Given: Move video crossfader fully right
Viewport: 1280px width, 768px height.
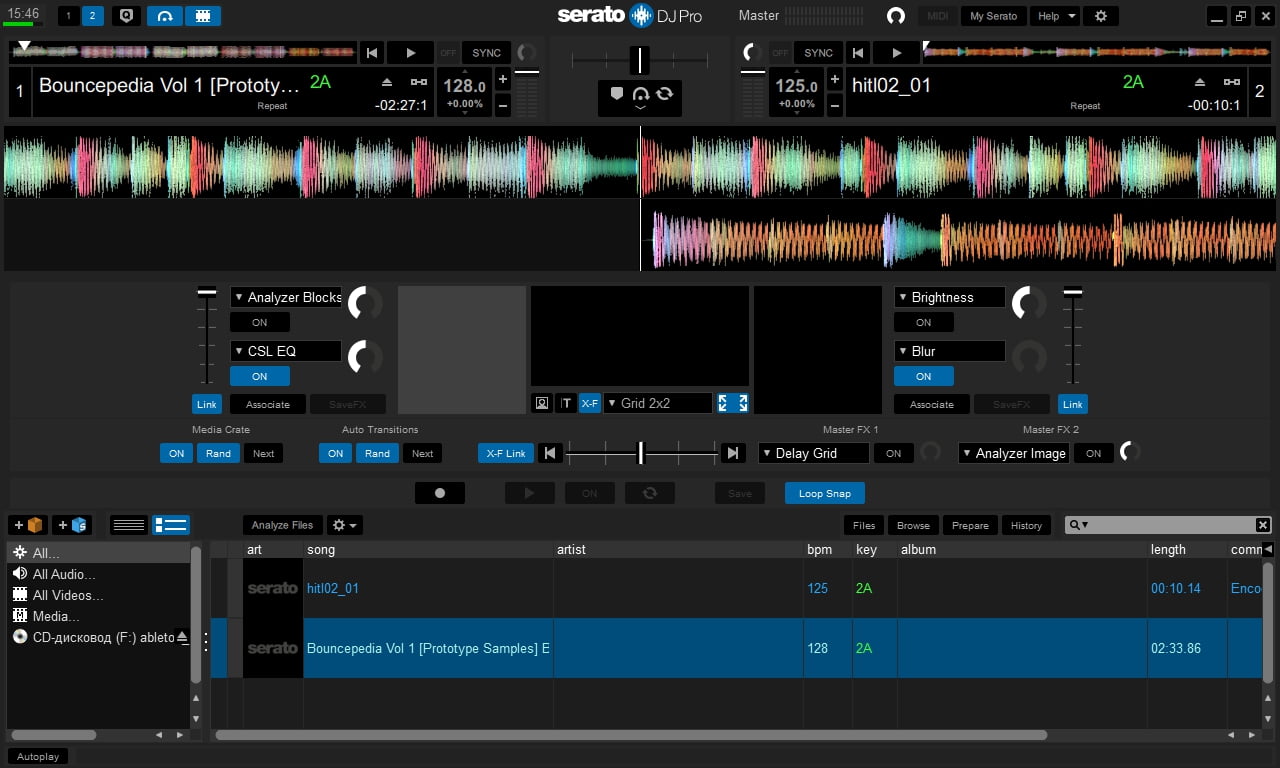Looking at the screenshot, I should 733,453.
